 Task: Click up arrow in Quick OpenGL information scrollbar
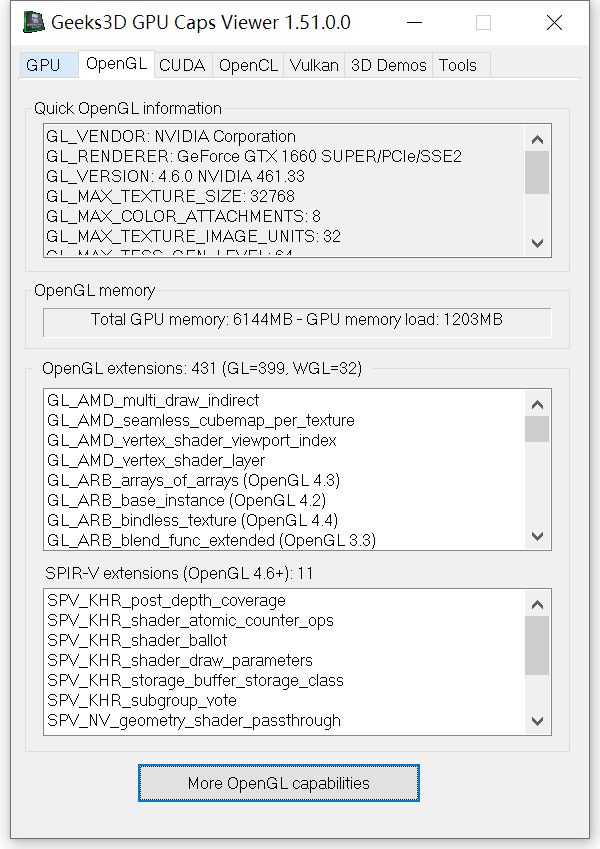(x=537, y=139)
